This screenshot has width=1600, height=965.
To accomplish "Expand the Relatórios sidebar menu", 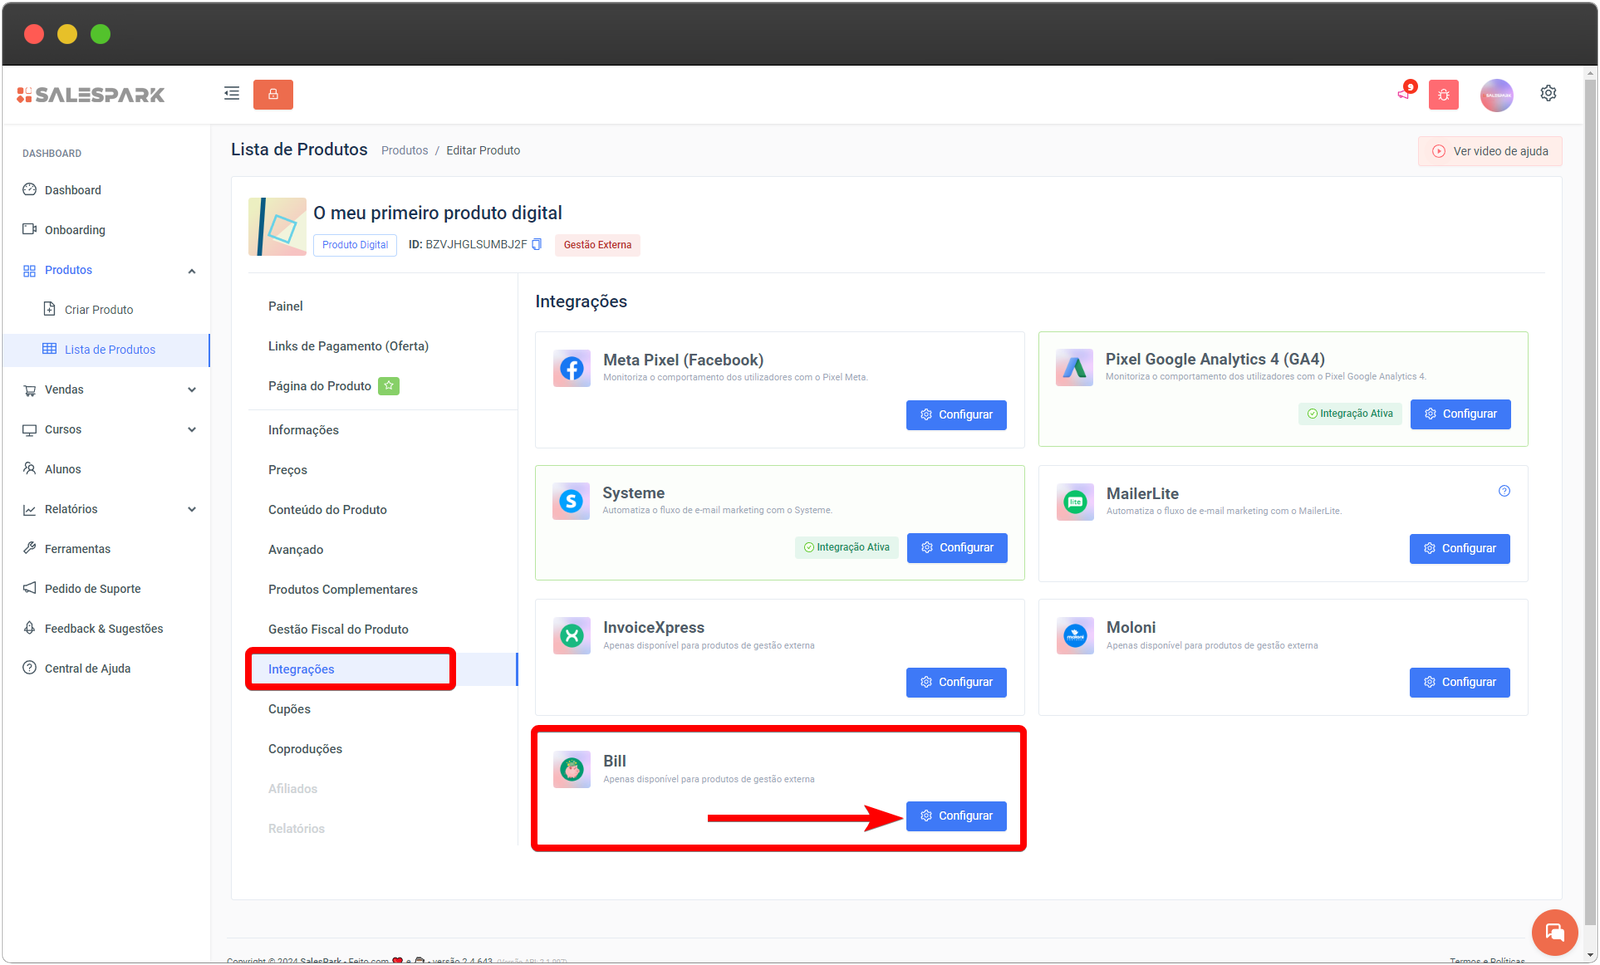I will pyautogui.click(x=191, y=510).
